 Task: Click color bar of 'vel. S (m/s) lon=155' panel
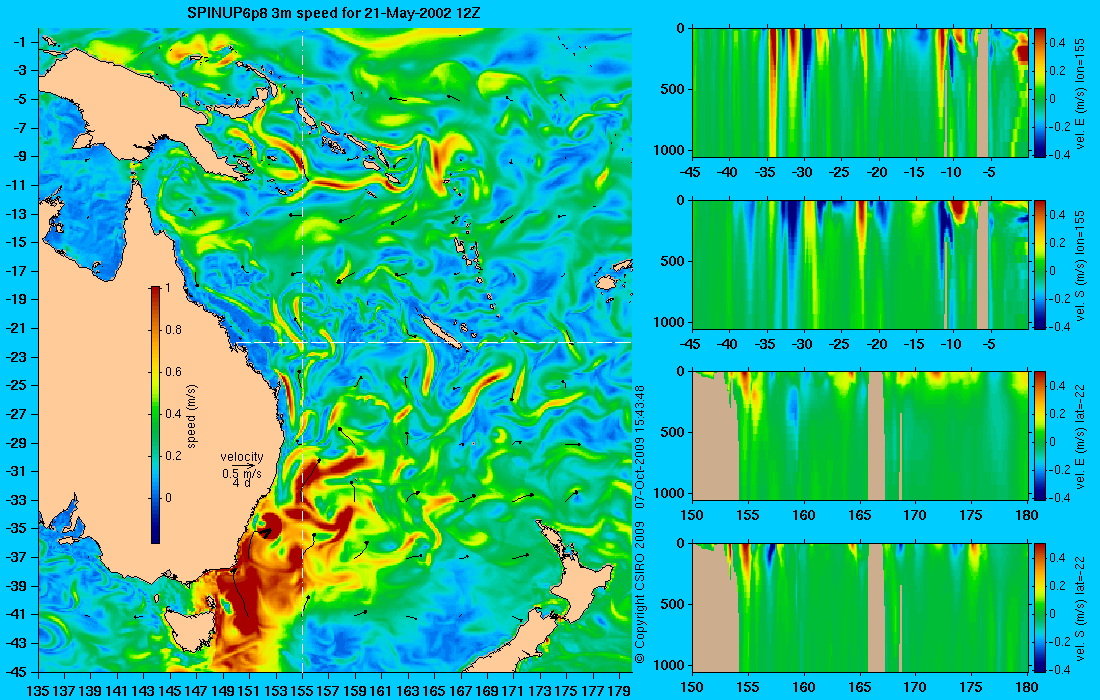pos(1039,264)
